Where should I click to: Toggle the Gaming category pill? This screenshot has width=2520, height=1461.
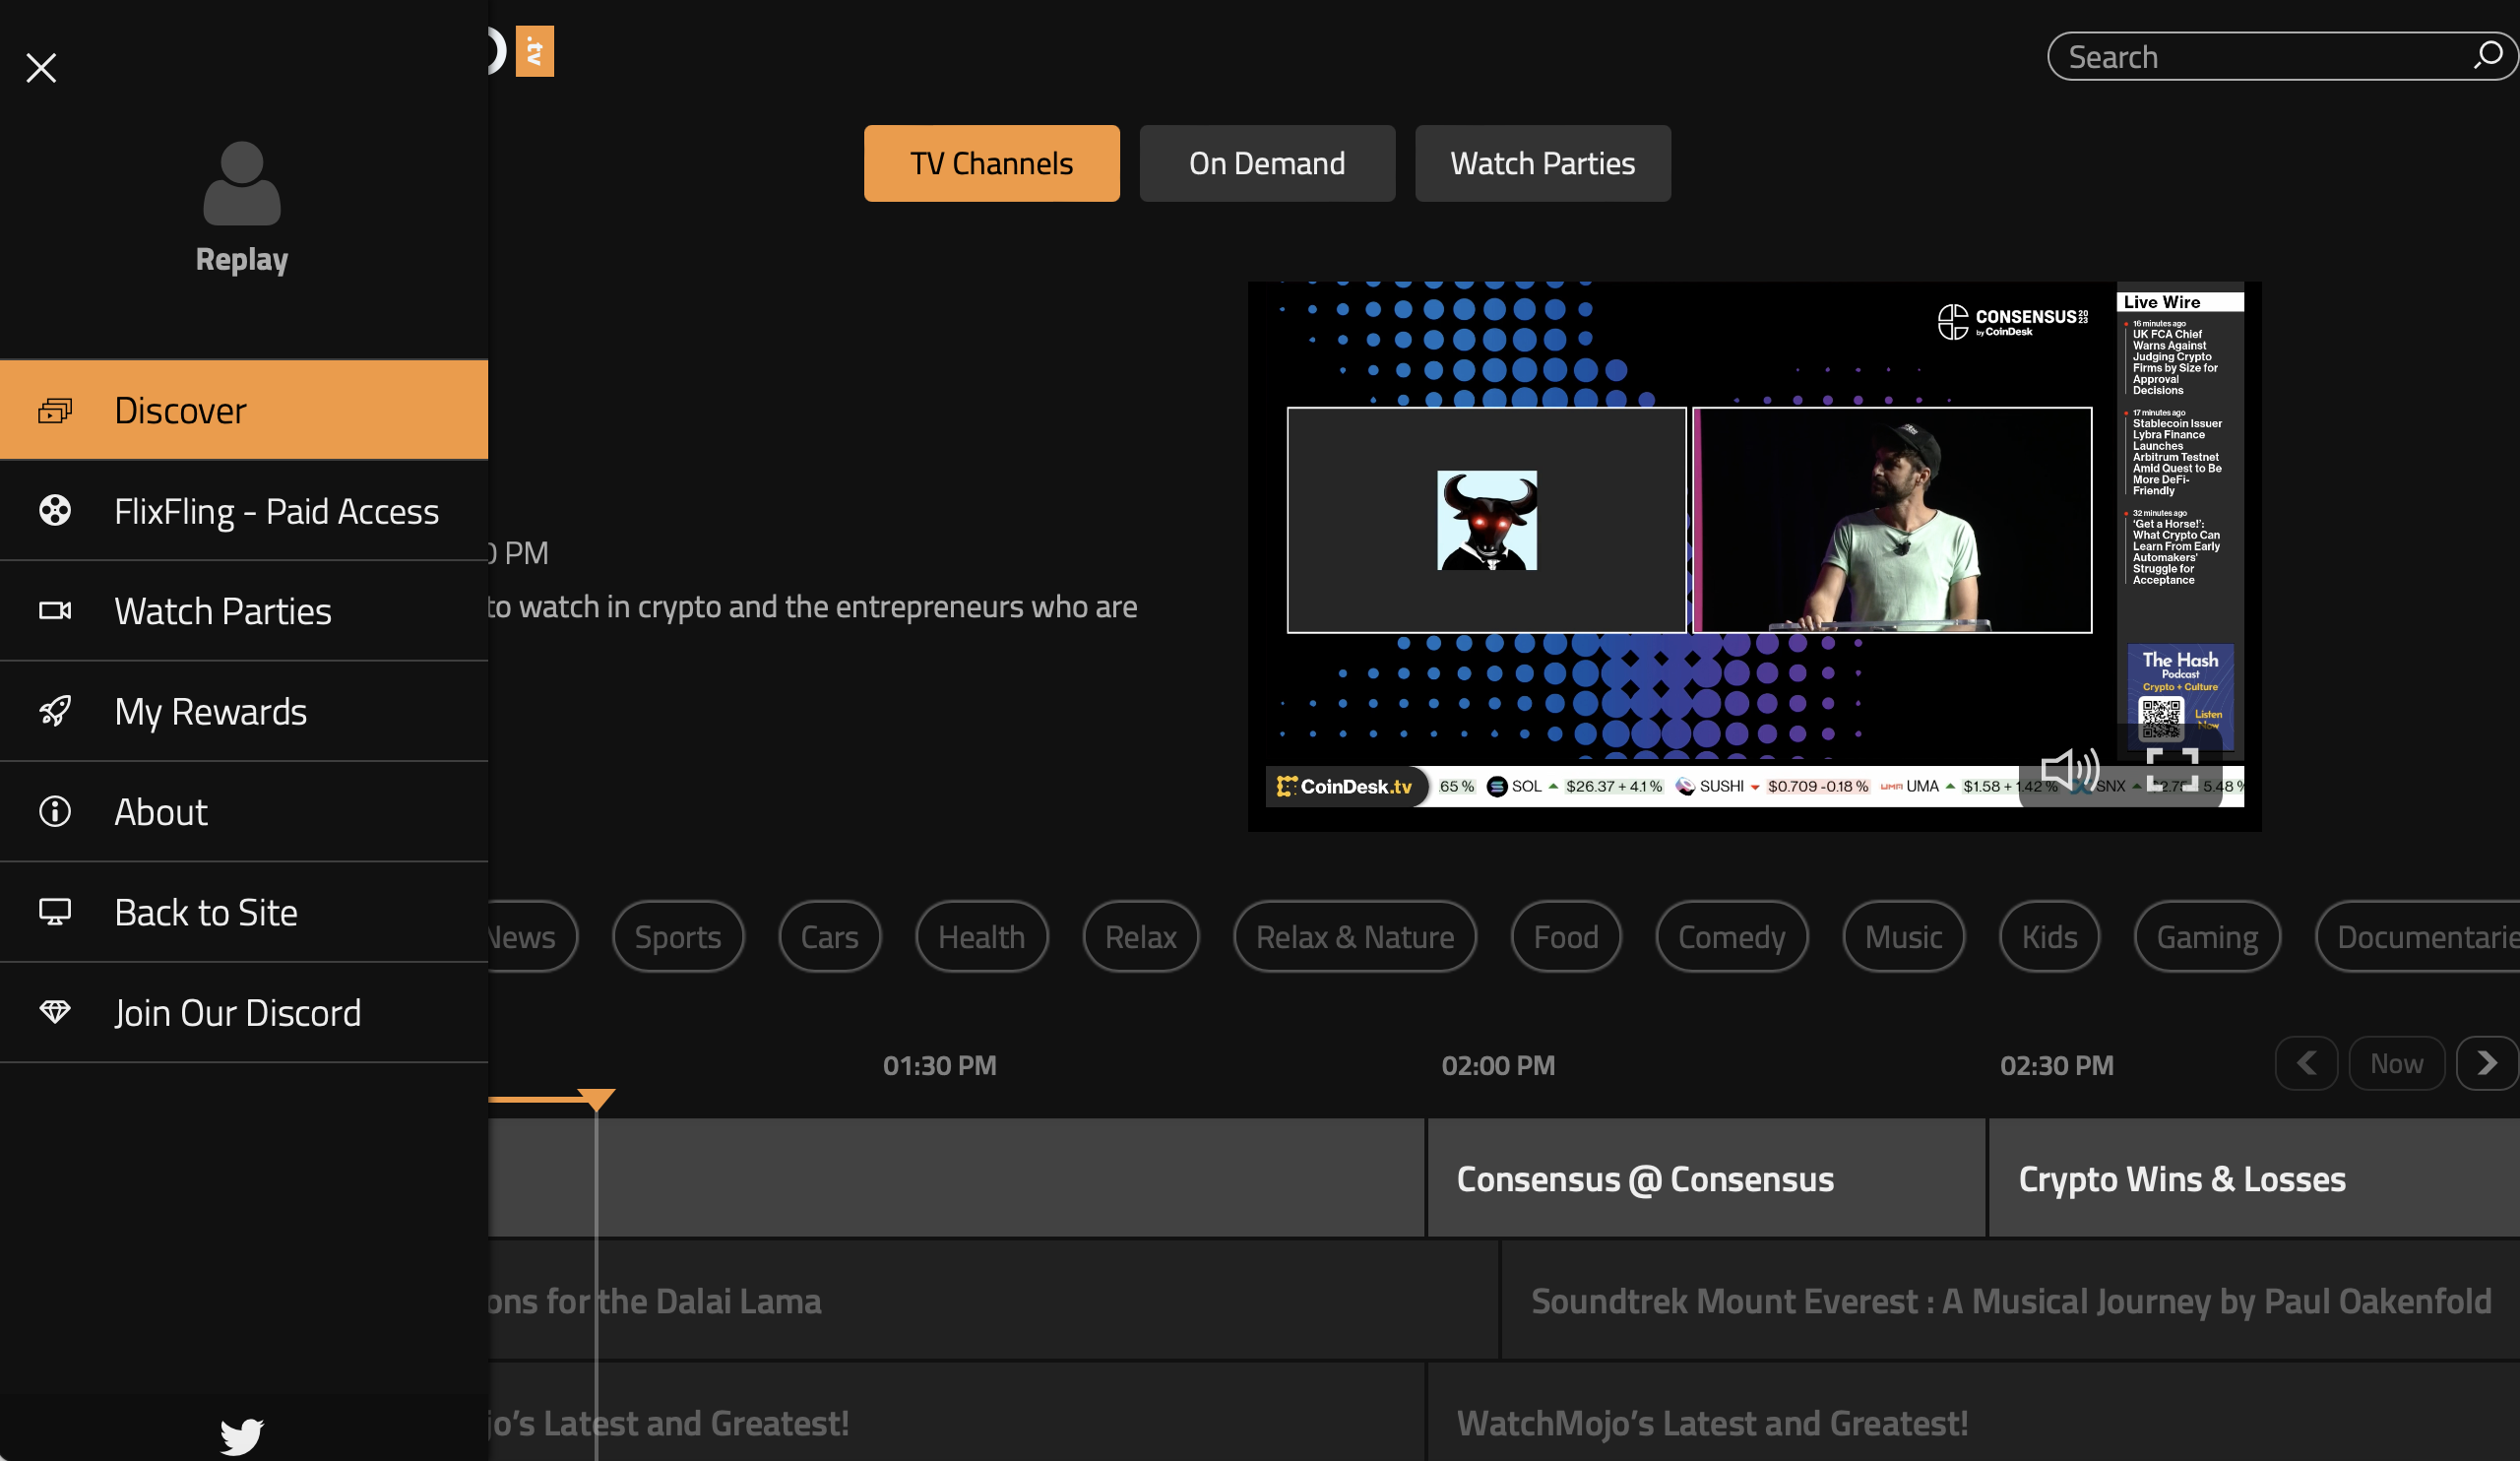click(2206, 936)
